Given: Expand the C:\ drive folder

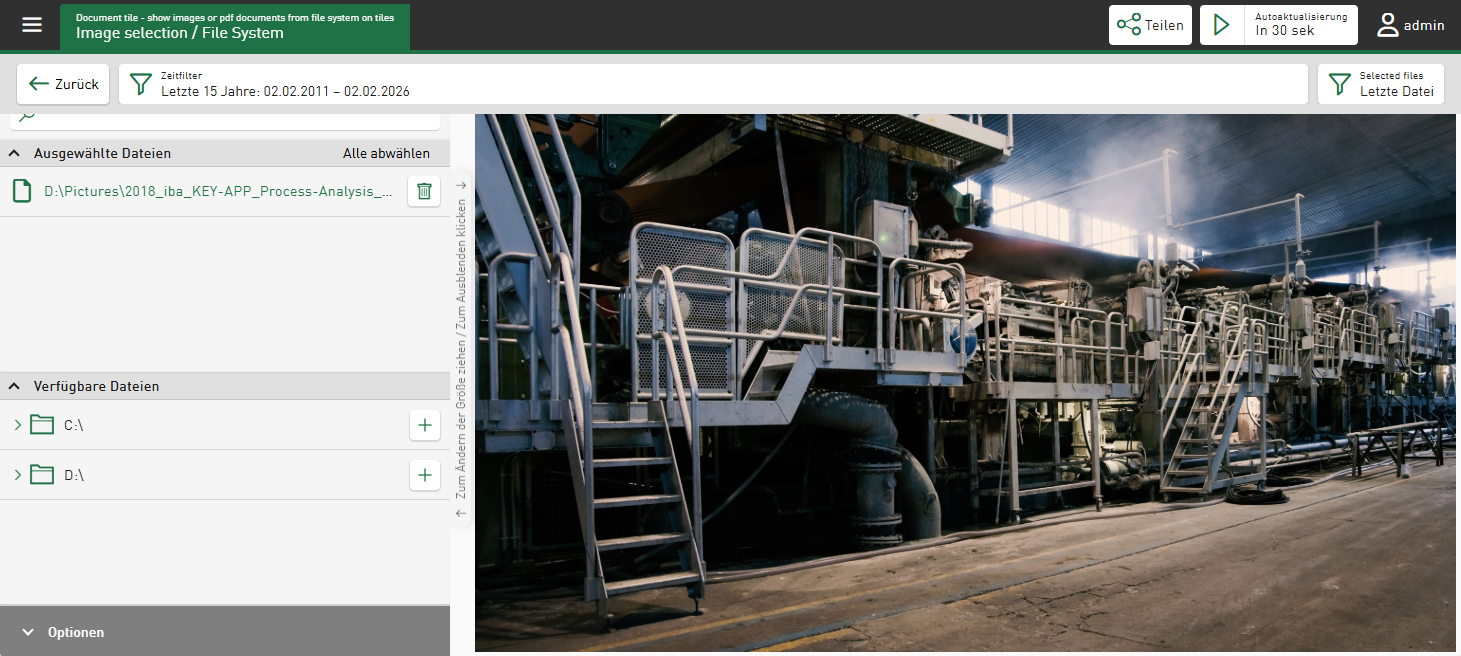Looking at the screenshot, I should [17, 425].
